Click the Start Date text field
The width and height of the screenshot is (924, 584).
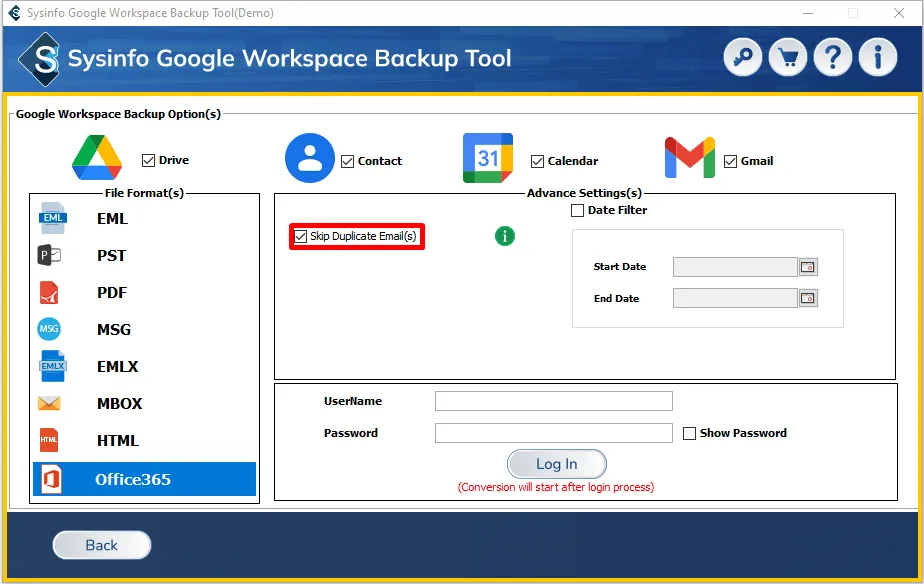pos(735,267)
